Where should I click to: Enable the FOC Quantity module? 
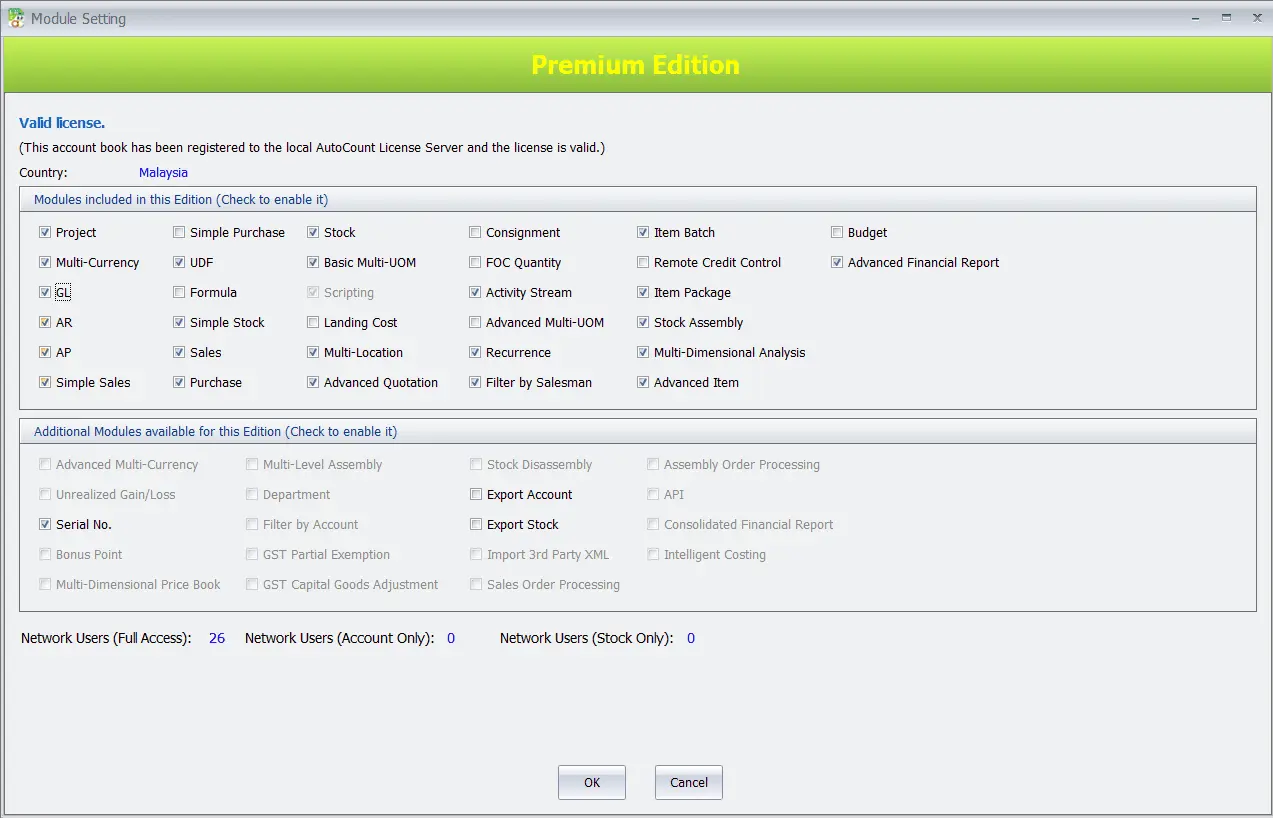pos(475,262)
